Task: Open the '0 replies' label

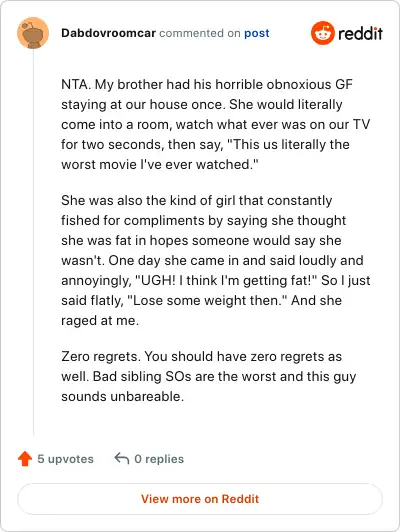Action: (159, 459)
